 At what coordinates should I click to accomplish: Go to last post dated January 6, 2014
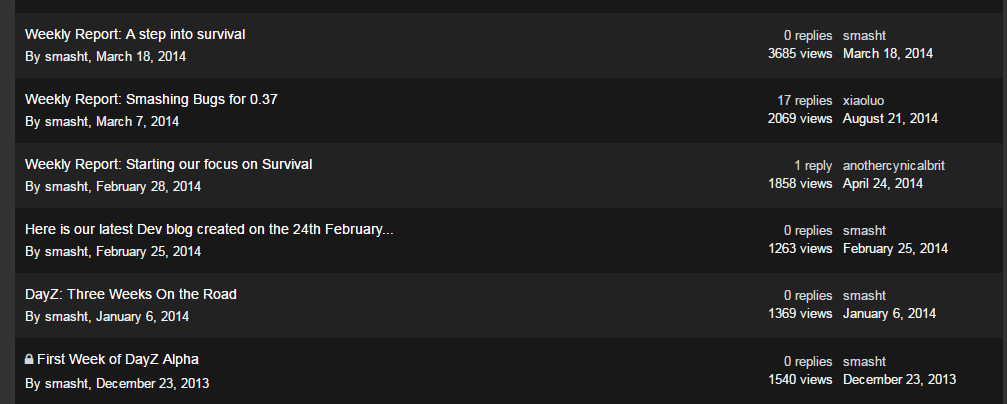click(x=889, y=313)
